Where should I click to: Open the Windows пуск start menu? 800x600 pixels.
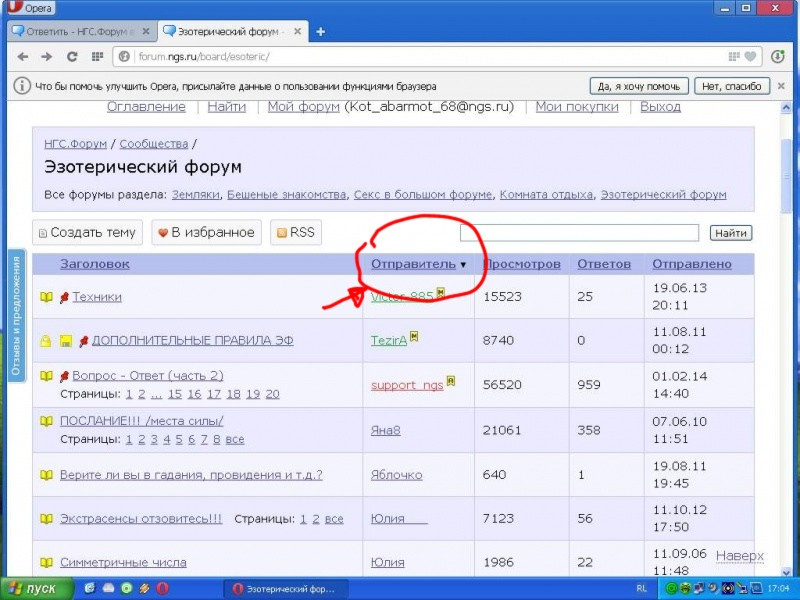pyautogui.click(x=34, y=588)
